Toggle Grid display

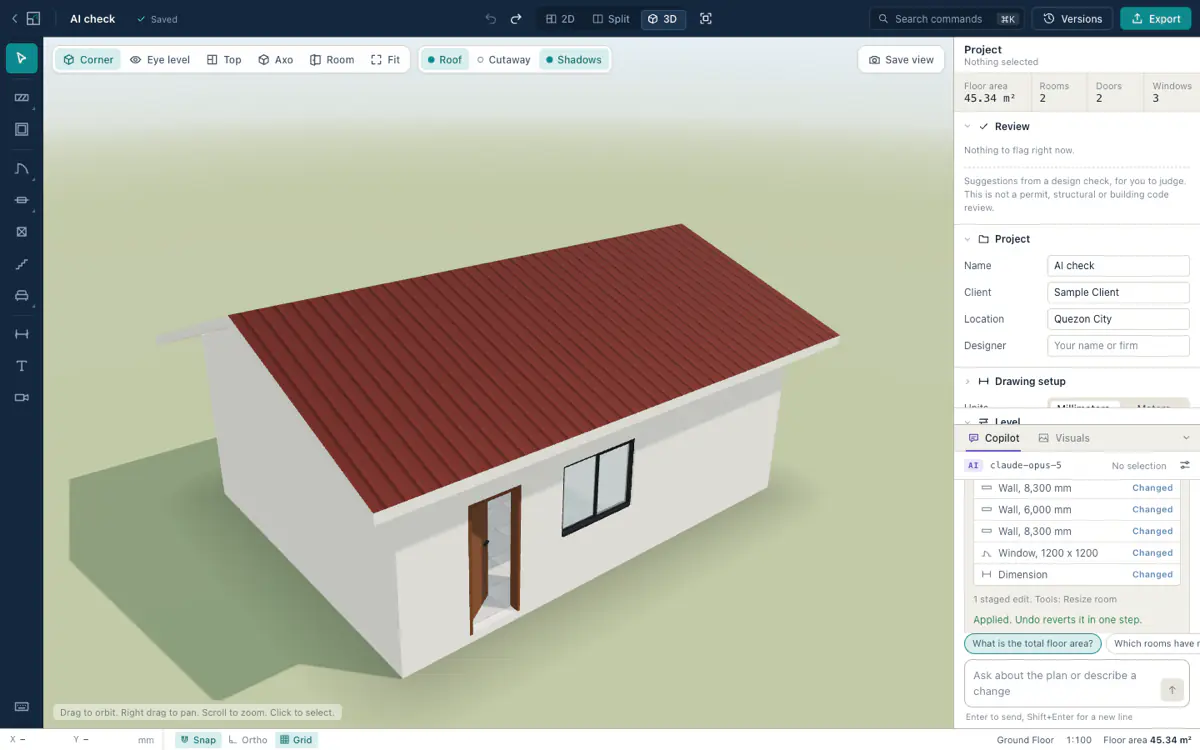coord(296,740)
